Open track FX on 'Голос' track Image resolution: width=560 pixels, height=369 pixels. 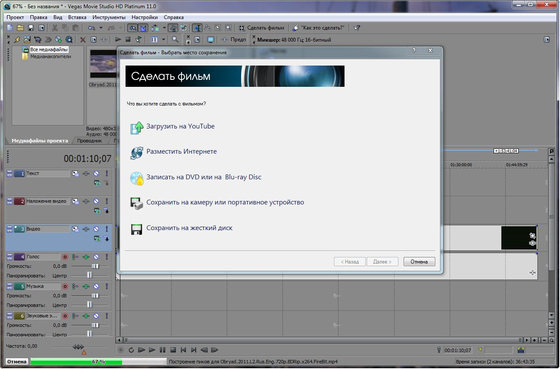[86, 257]
